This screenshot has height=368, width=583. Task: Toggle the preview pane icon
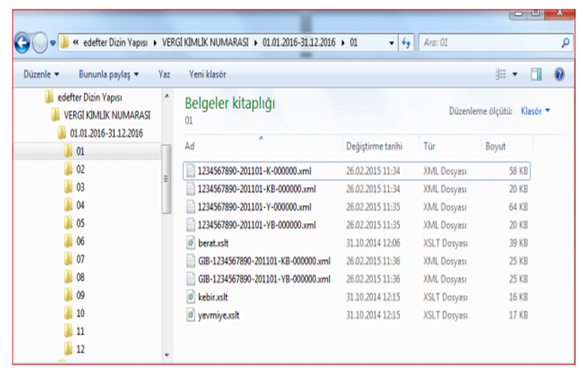[536, 74]
